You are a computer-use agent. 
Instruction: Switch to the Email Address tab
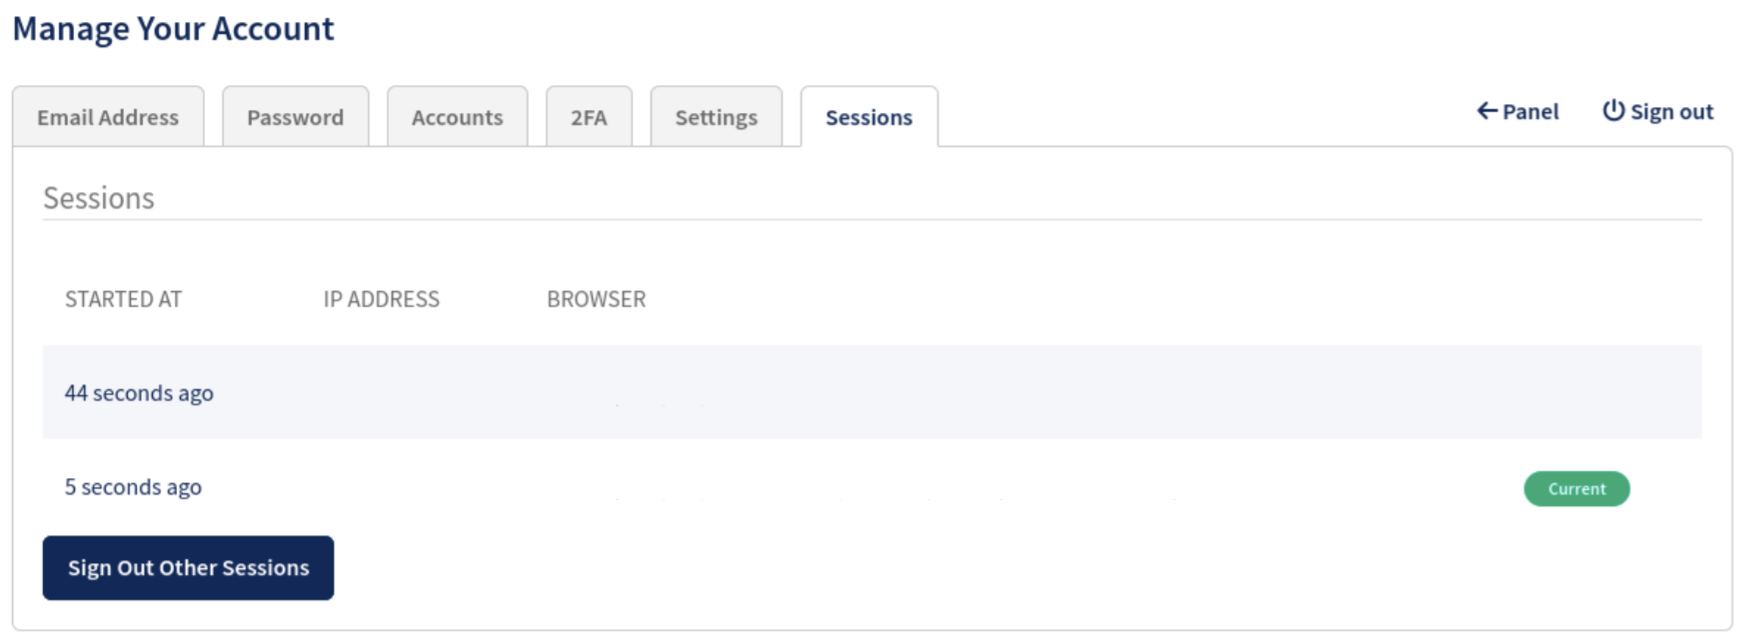[x=107, y=117]
